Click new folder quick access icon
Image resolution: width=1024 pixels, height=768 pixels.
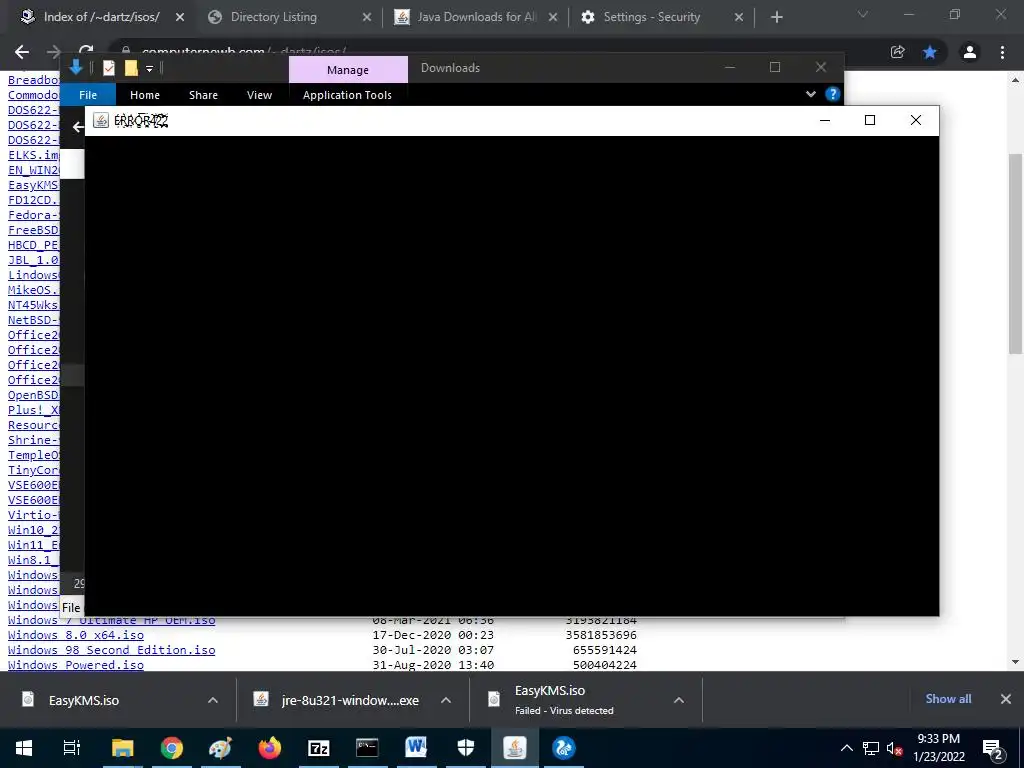[131, 68]
